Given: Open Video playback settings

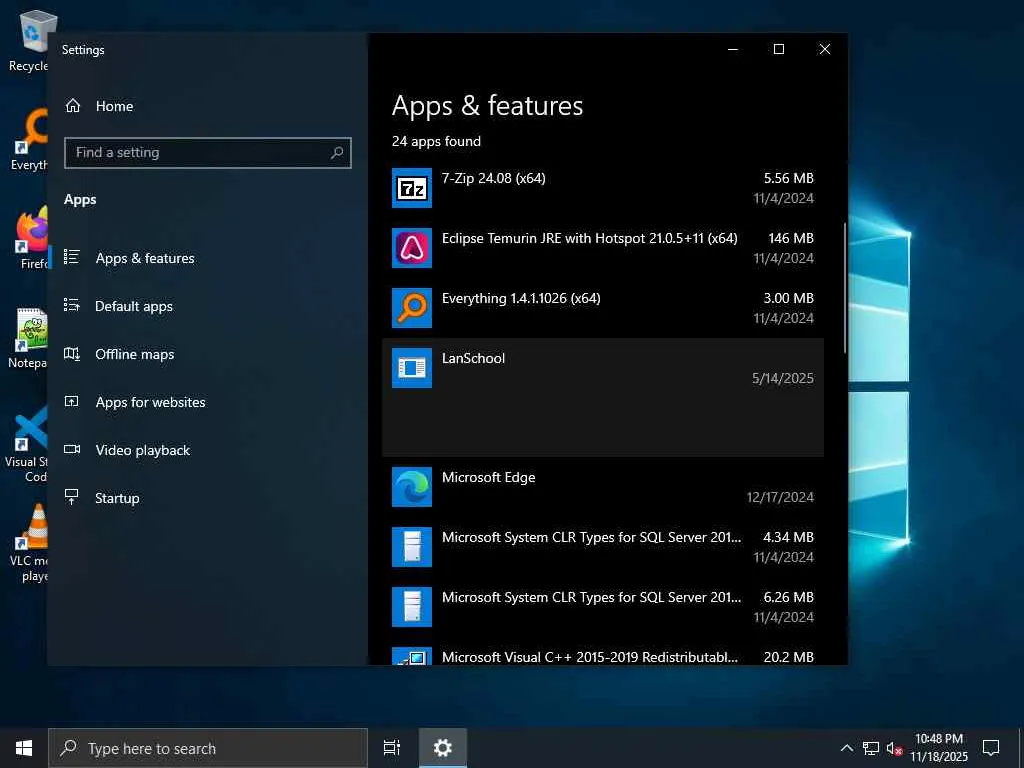Looking at the screenshot, I should click(x=142, y=450).
